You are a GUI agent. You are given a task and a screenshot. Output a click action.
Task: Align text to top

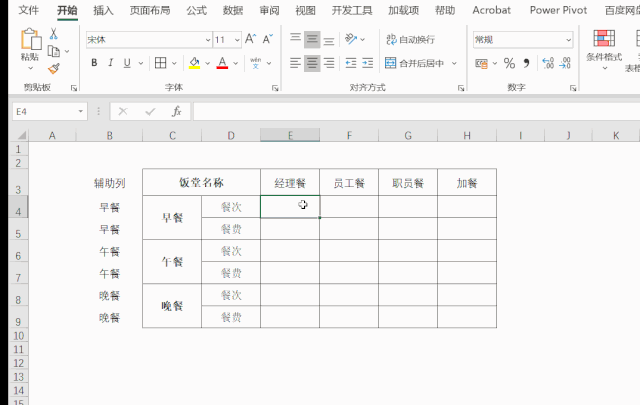point(296,39)
